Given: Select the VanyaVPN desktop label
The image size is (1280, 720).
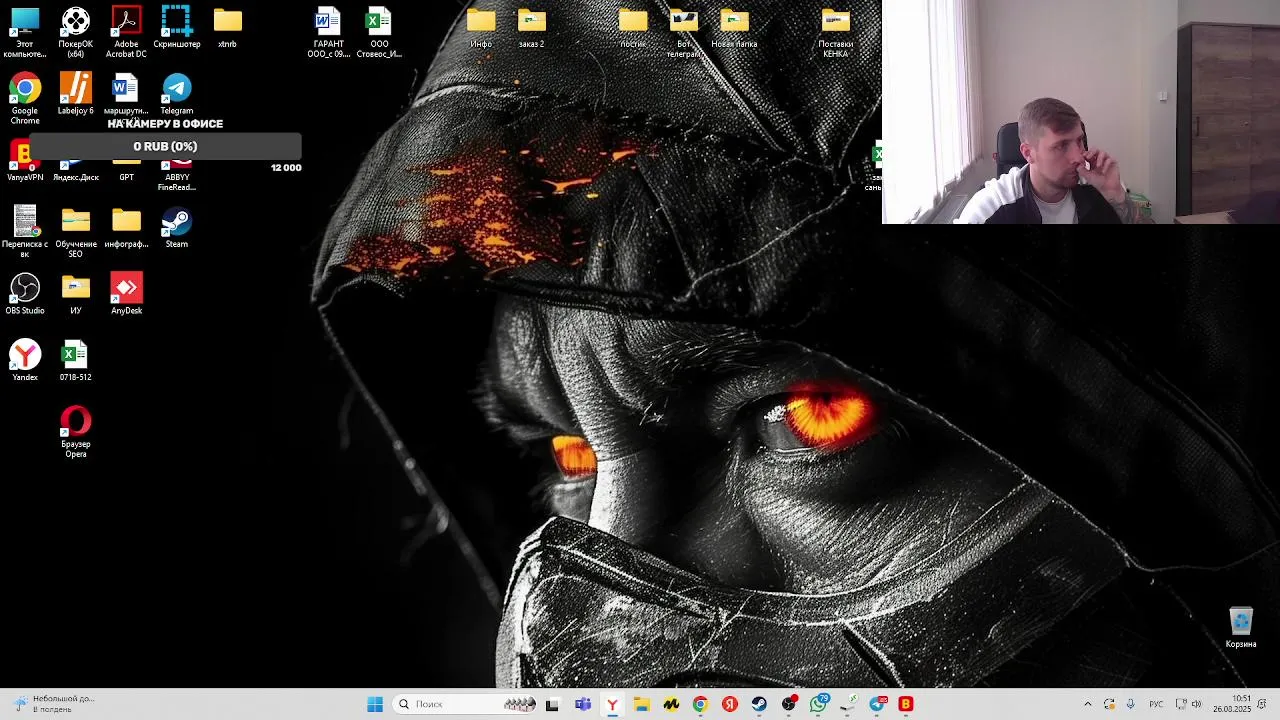Looking at the screenshot, I should click(25, 177).
